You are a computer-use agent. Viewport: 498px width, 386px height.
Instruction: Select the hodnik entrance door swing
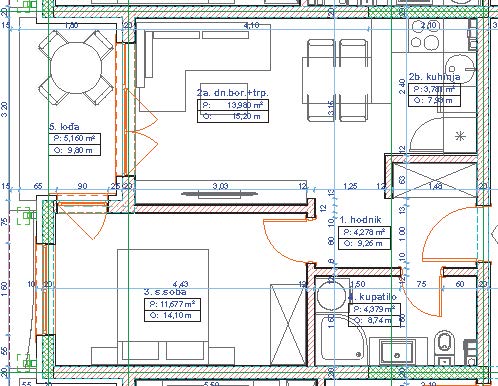pos(450,233)
